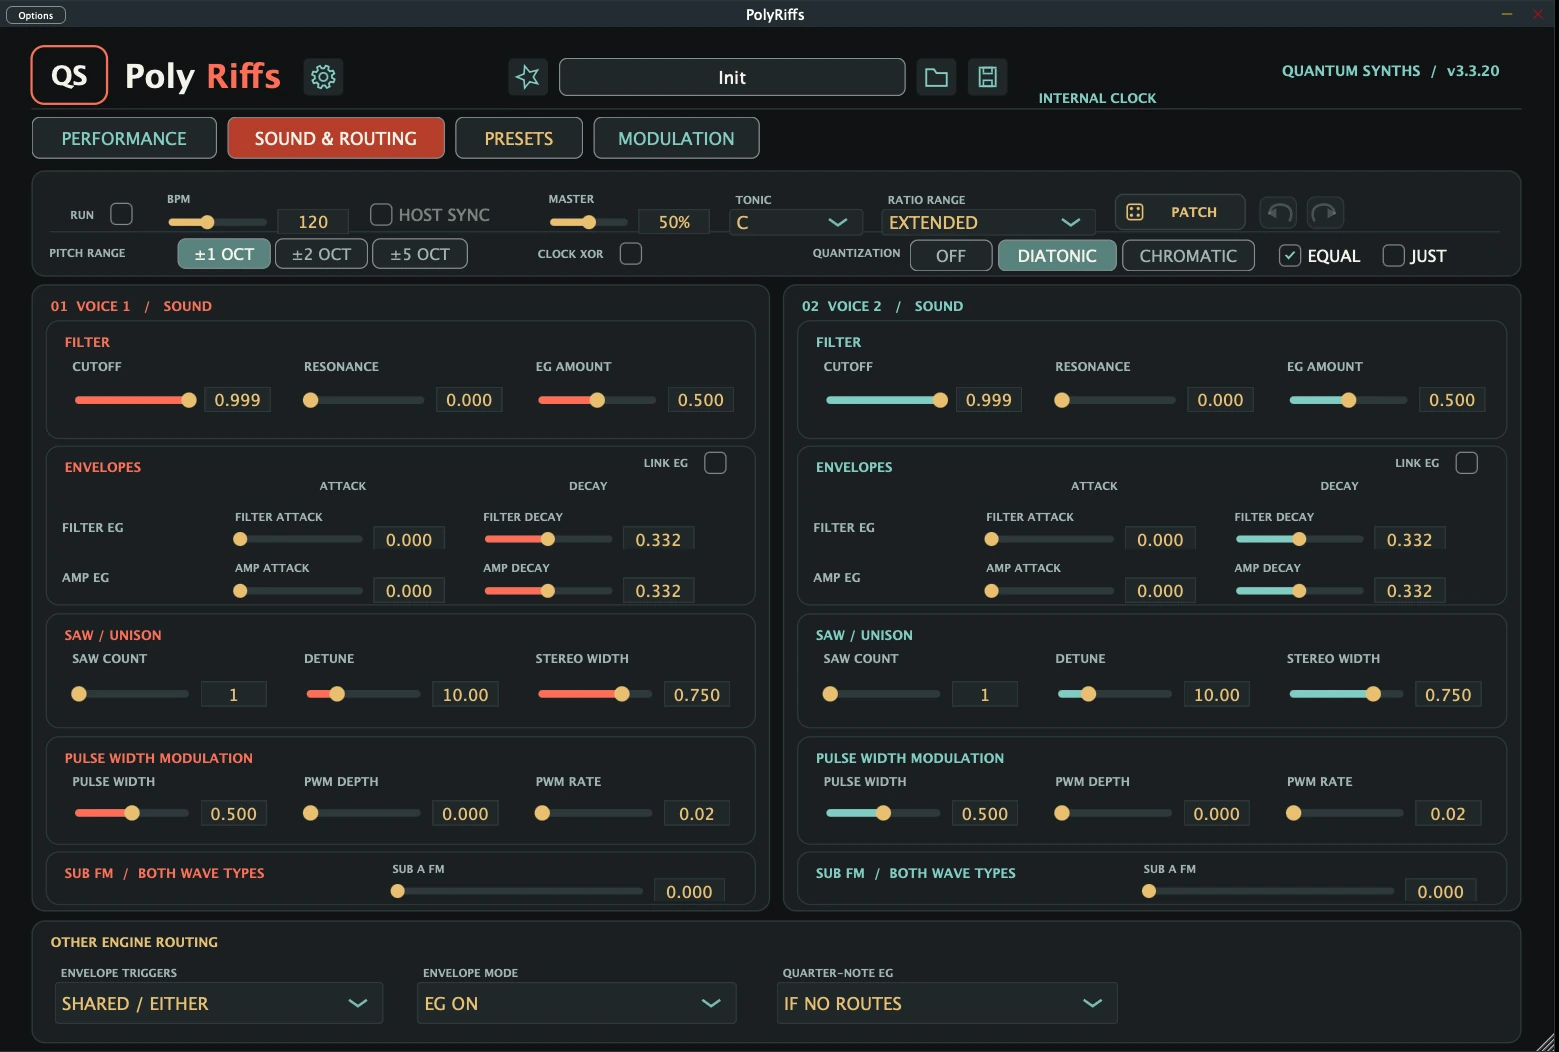Image resolution: width=1559 pixels, height=1052 pixels.
Task: Click the MASTER volume slider
Action: coord(588,222)
